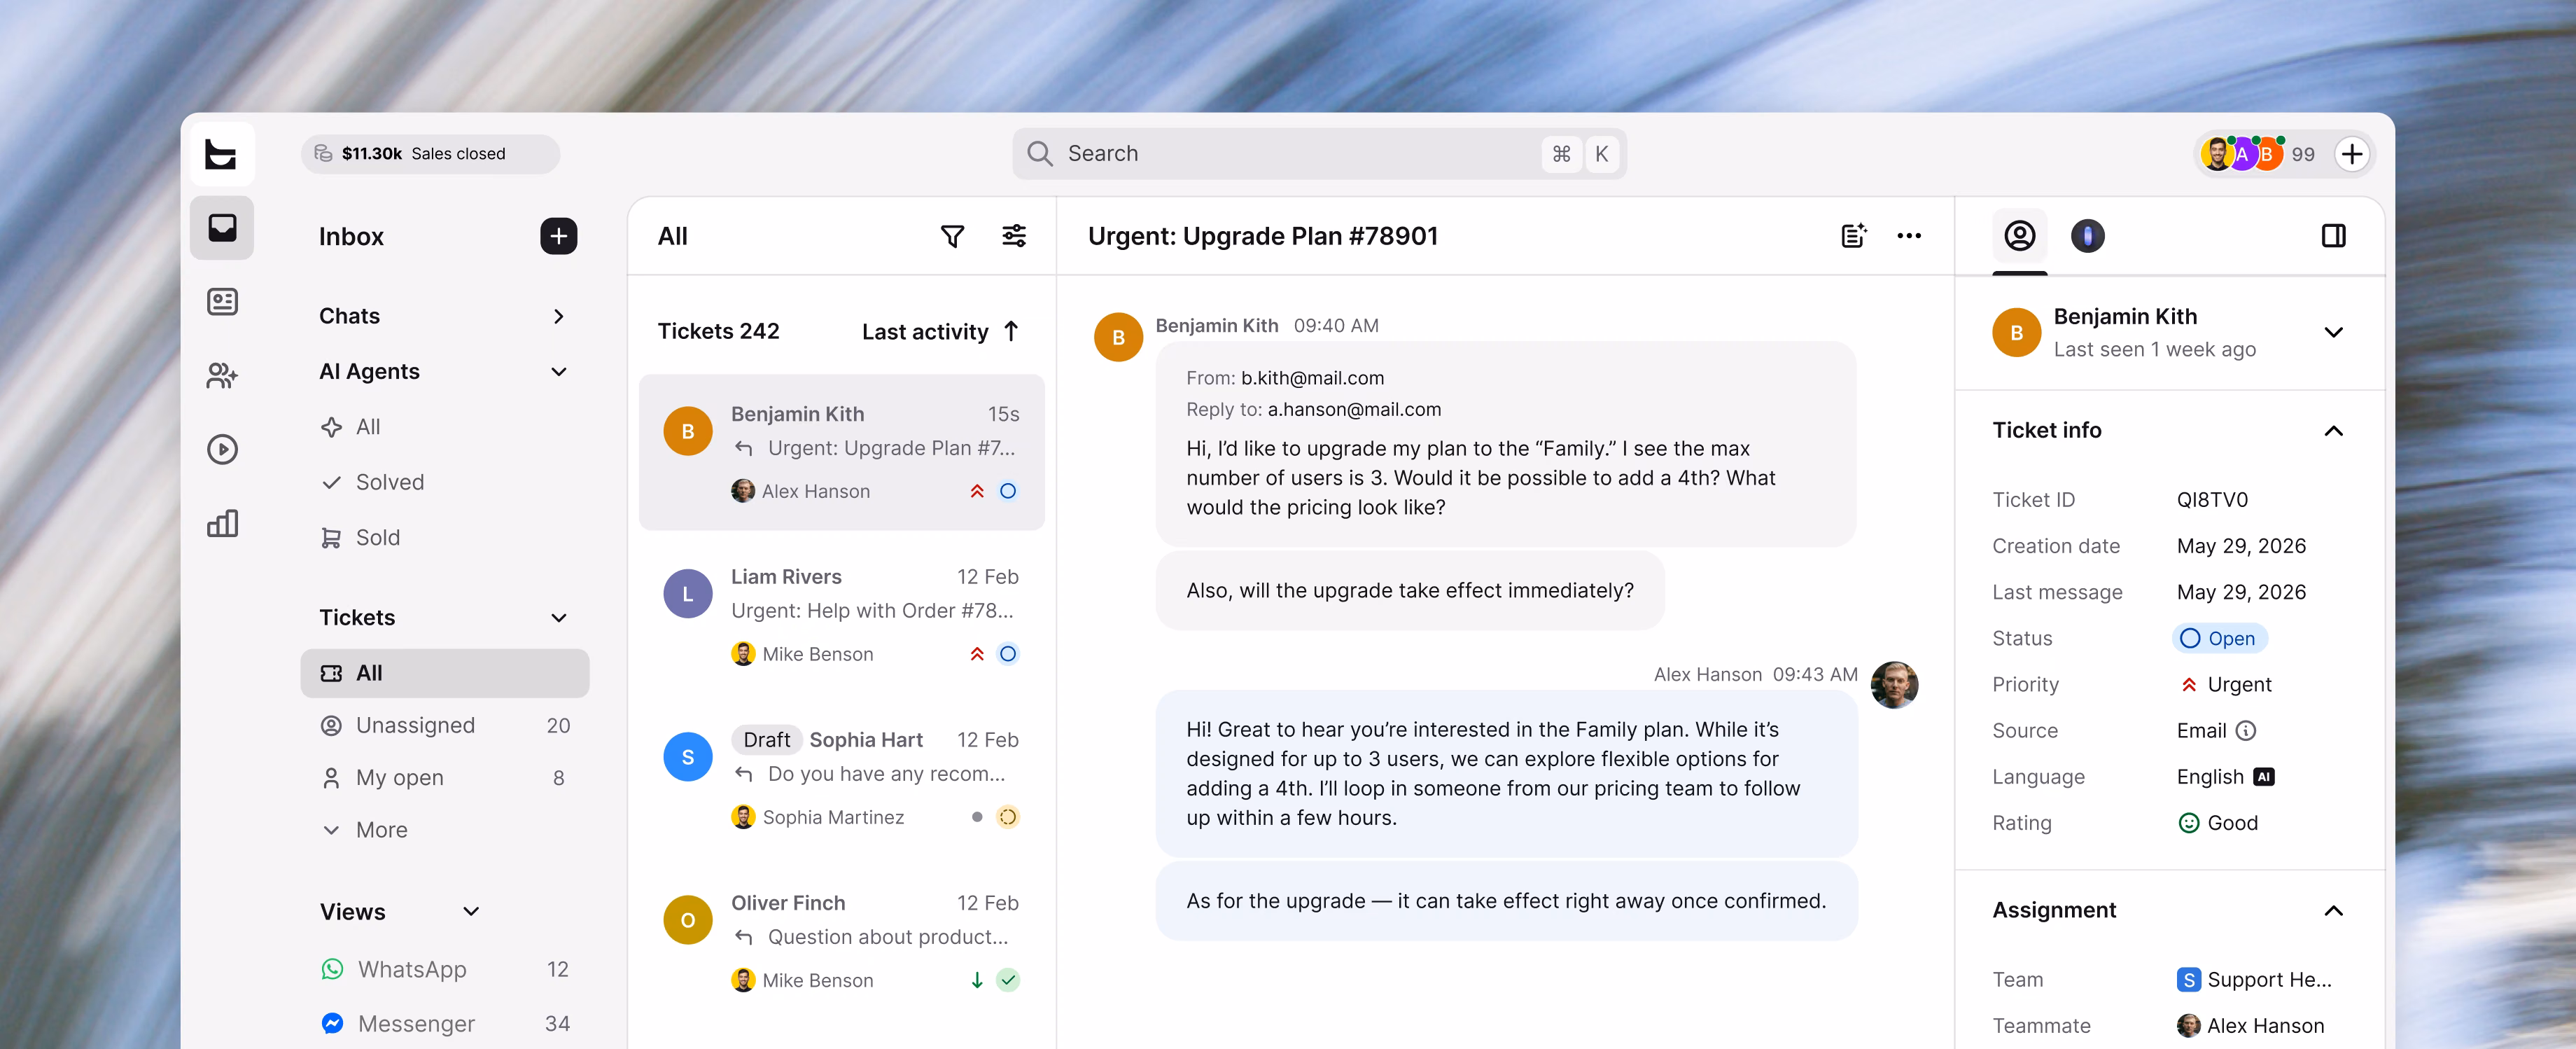Image resolution: width=2576 pixels, height=1049 pixels.
Task: Open the bar chart reports icon
Action: point(222,523)
